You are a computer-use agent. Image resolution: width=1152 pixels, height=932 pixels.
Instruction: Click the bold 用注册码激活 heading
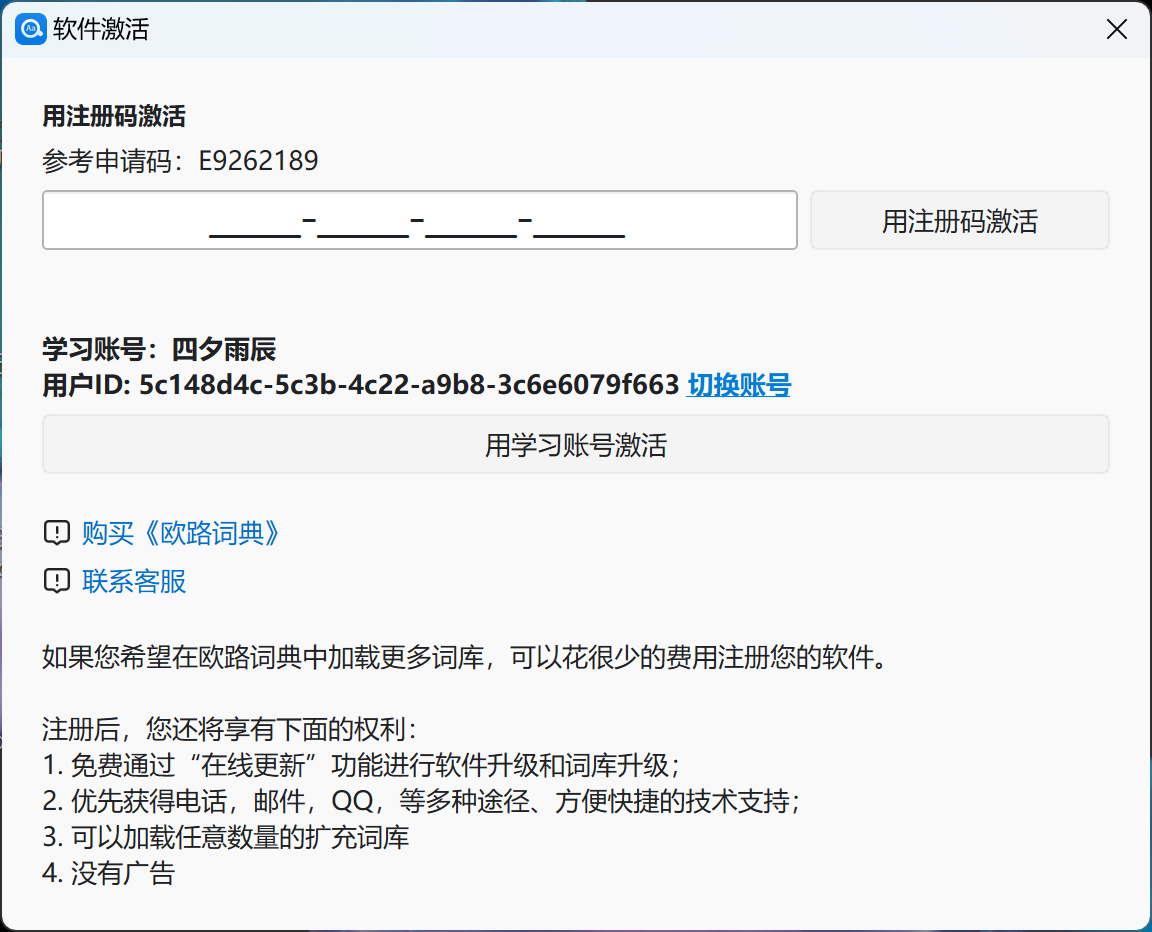pyautogui.click(x=114, y=116)
